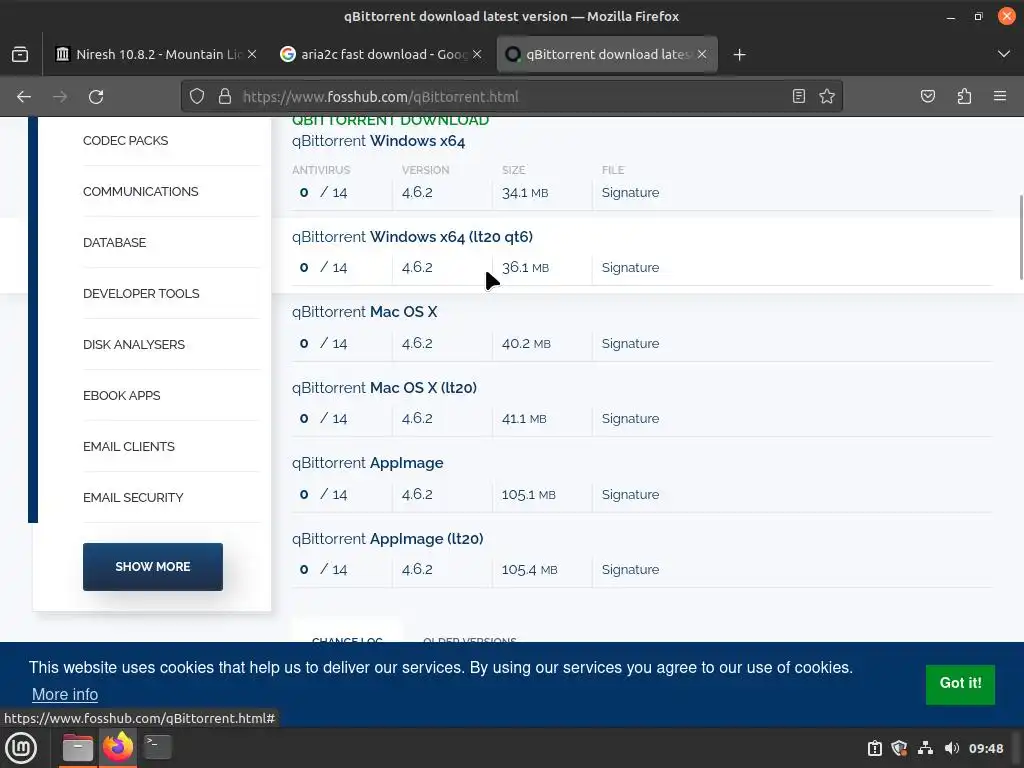1024x768 pixels.
Task: Open network connections tray icon
Action: 925,748
